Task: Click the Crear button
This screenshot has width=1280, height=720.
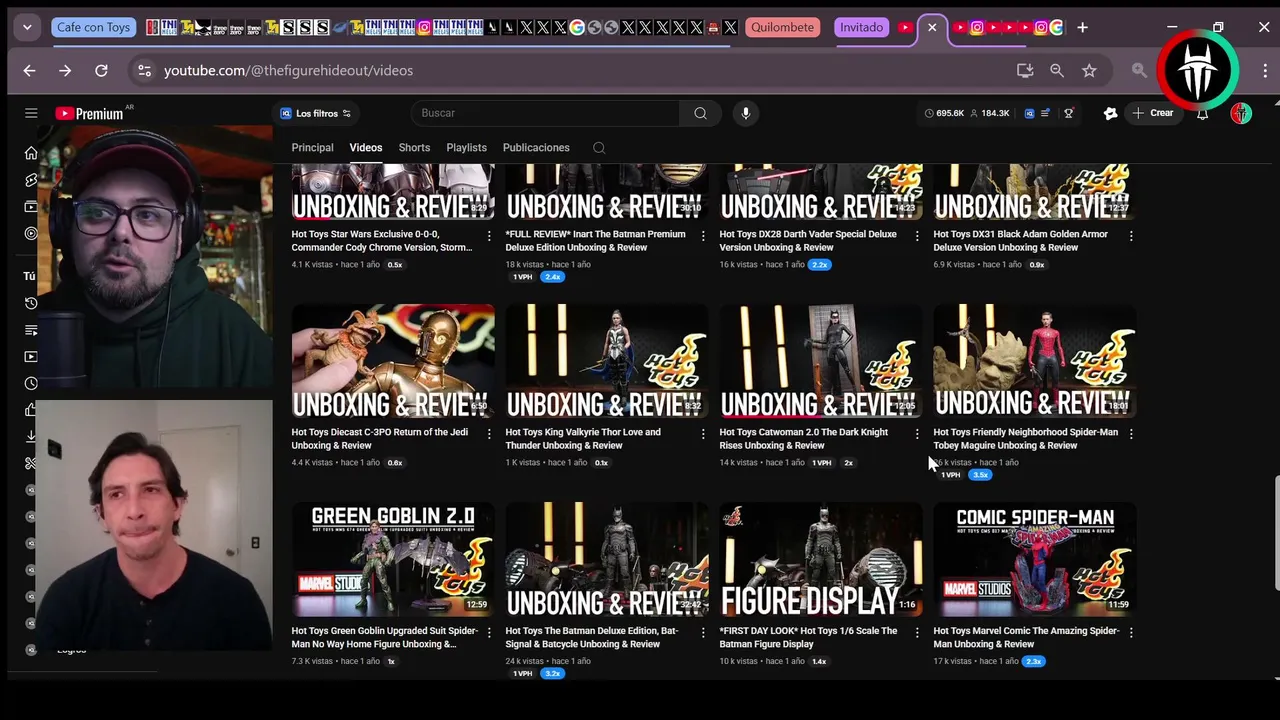Action: [1153, 113]
